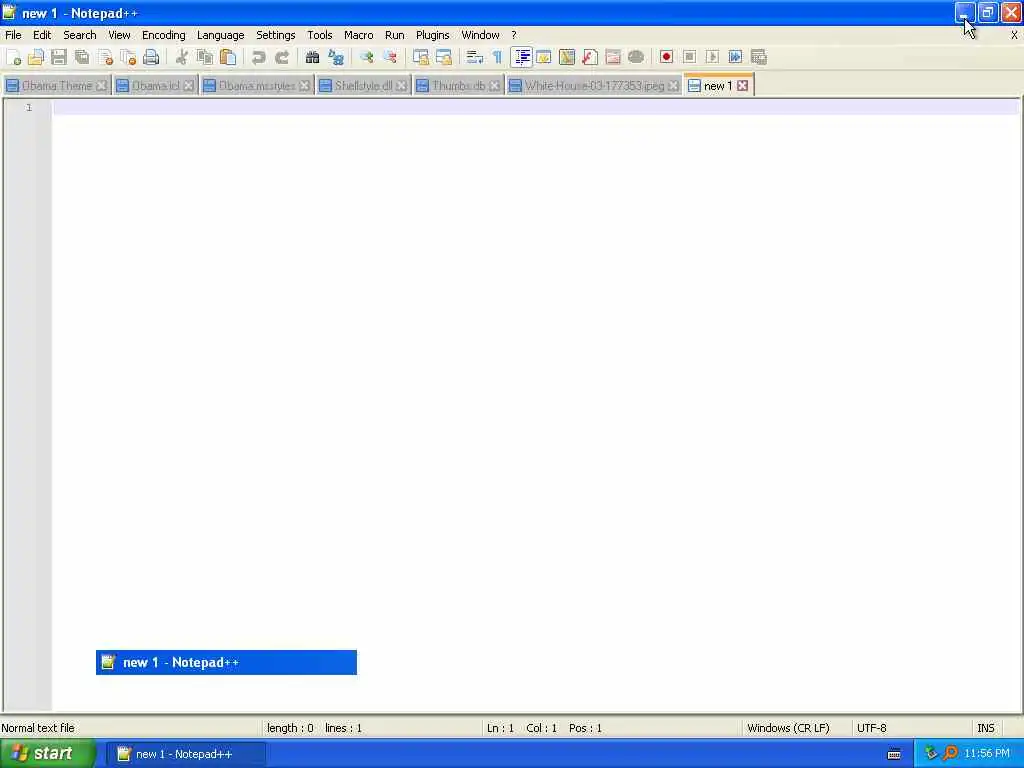This screenshot has width=1024, height=768.
Task: Open the Settings menu
Action: 276,35
